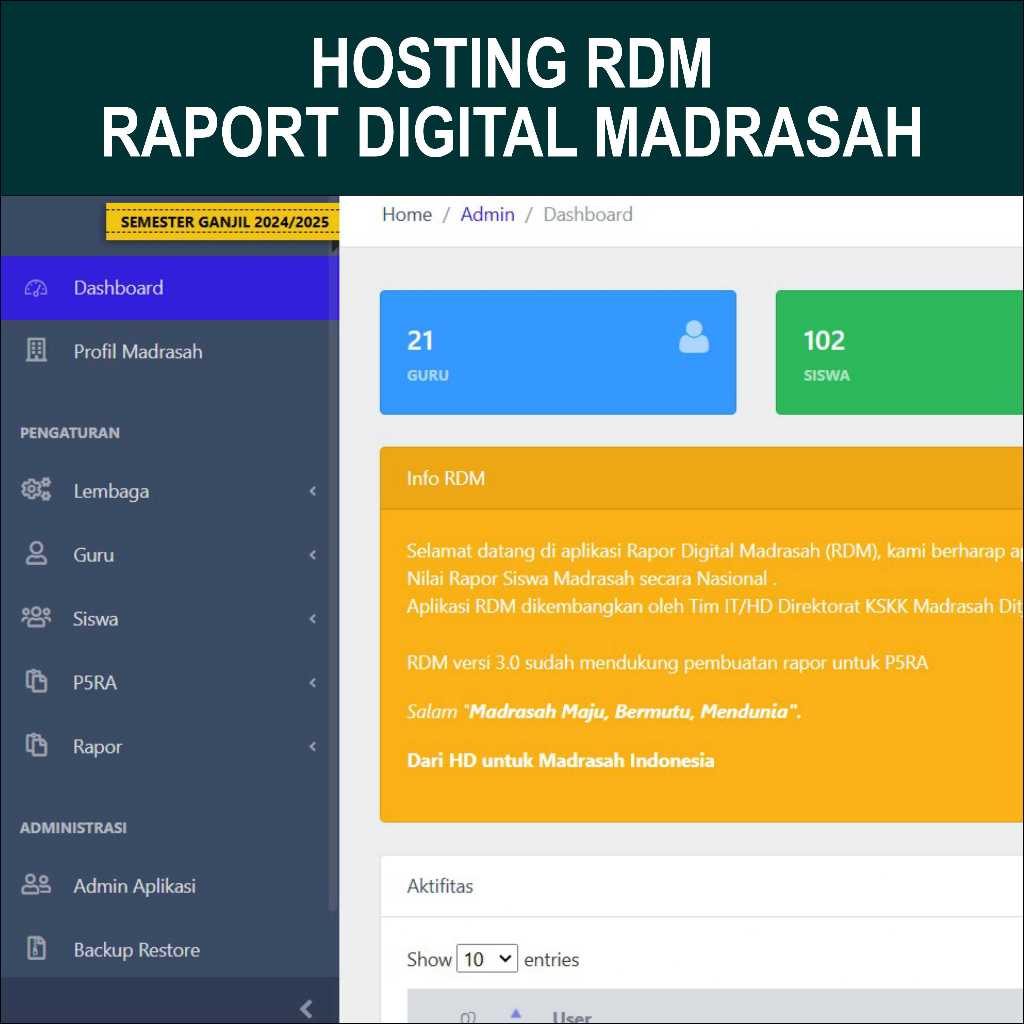
Task: Expand the Siswa submenu chevron
Action: tap(312, 619)
